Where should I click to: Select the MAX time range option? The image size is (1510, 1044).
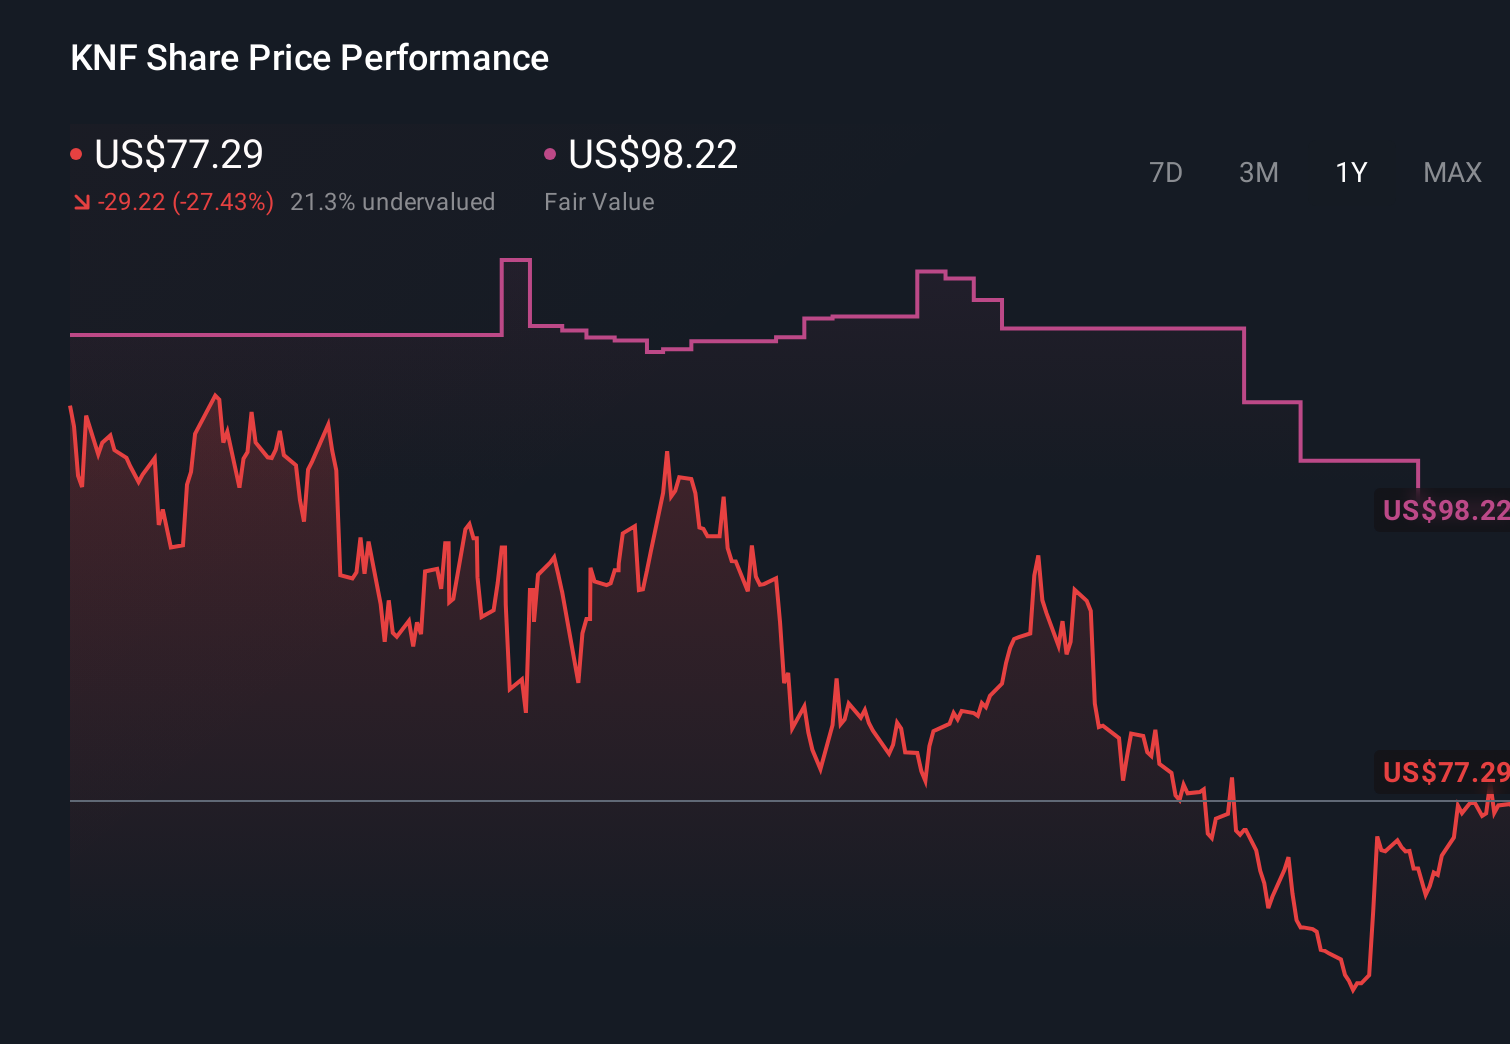click(1451, 172)
